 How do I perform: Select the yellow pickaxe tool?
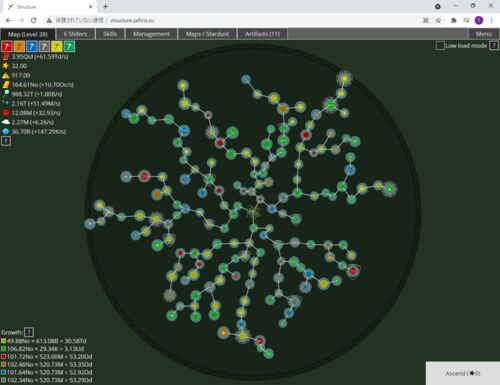(x=57, y=47)
